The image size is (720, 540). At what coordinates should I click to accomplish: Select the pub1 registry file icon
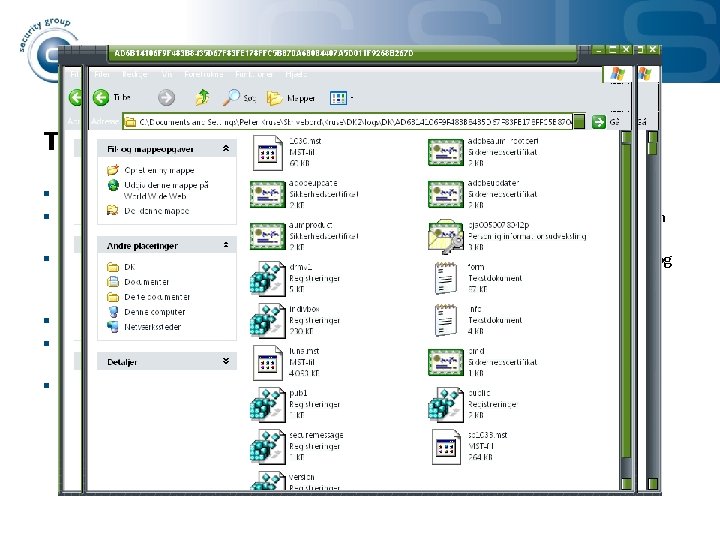click(268, 405)
